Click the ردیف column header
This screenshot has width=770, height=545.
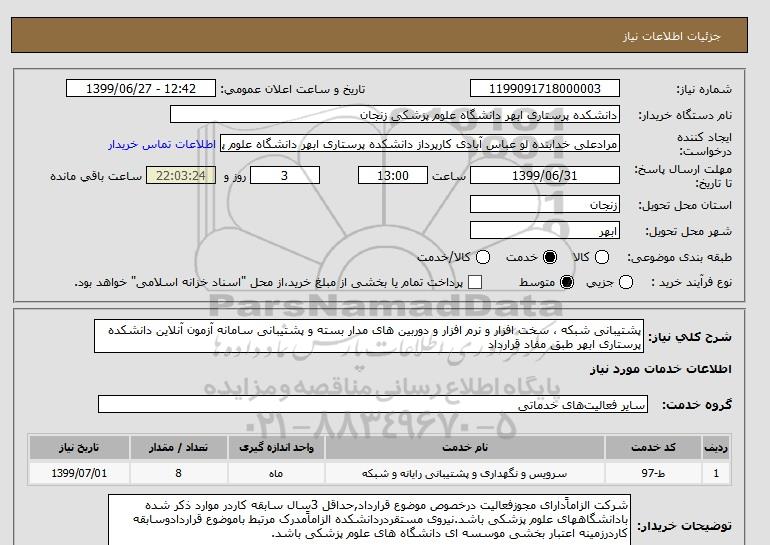pos(716,447)
